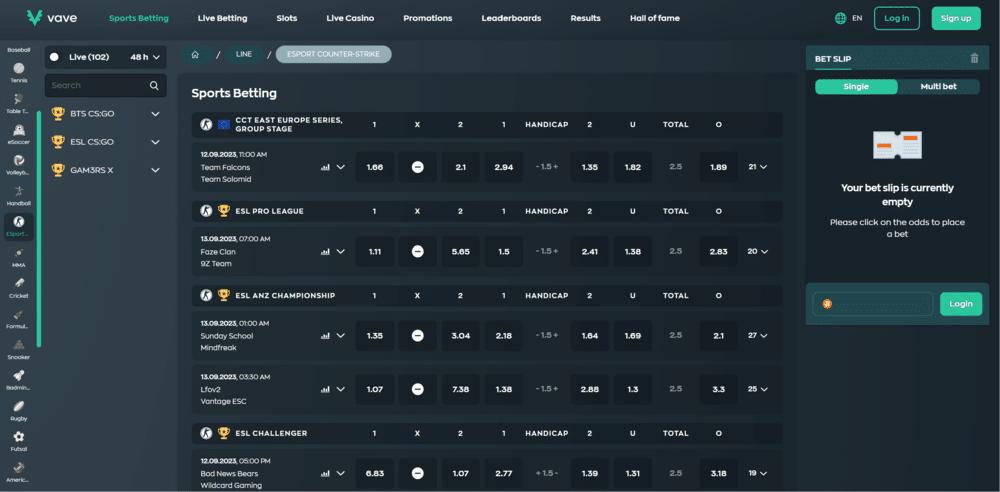Screen dimensions: 1000x492
Task: Adjust handicap -1.5 stepper for Team Falcons
Action: tap(547, 167)
